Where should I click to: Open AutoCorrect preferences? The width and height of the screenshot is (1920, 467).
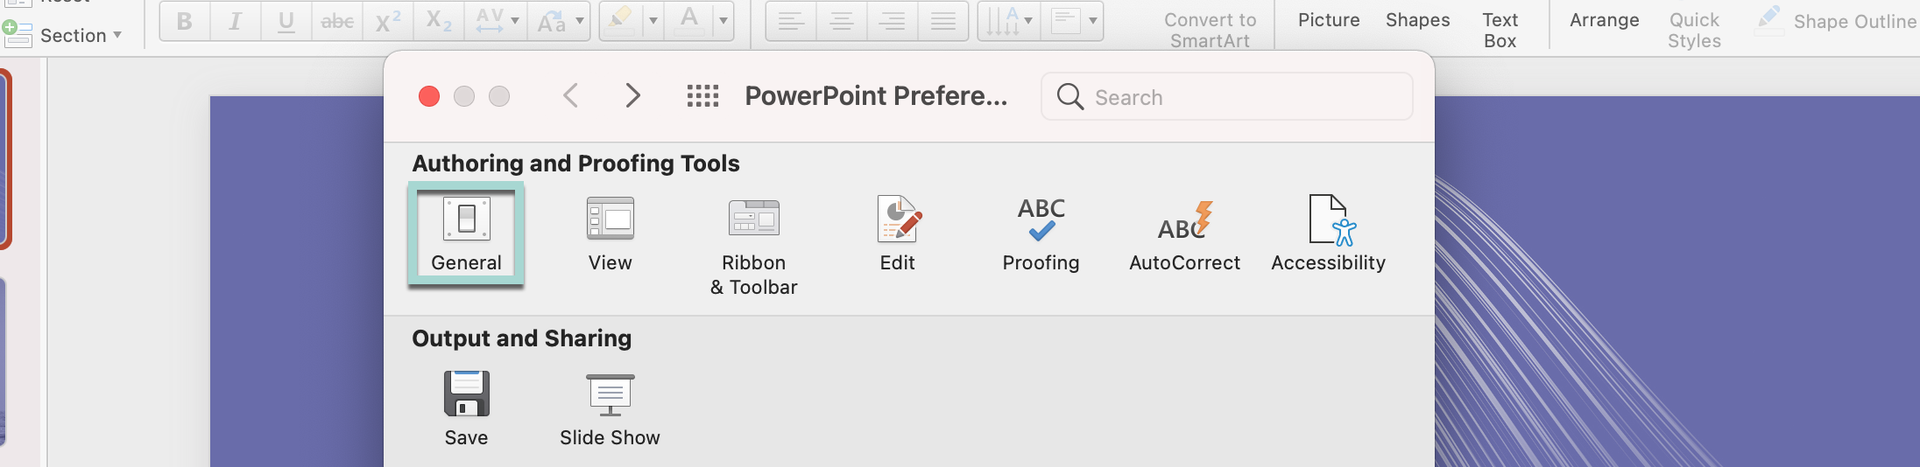[1184, 233]
